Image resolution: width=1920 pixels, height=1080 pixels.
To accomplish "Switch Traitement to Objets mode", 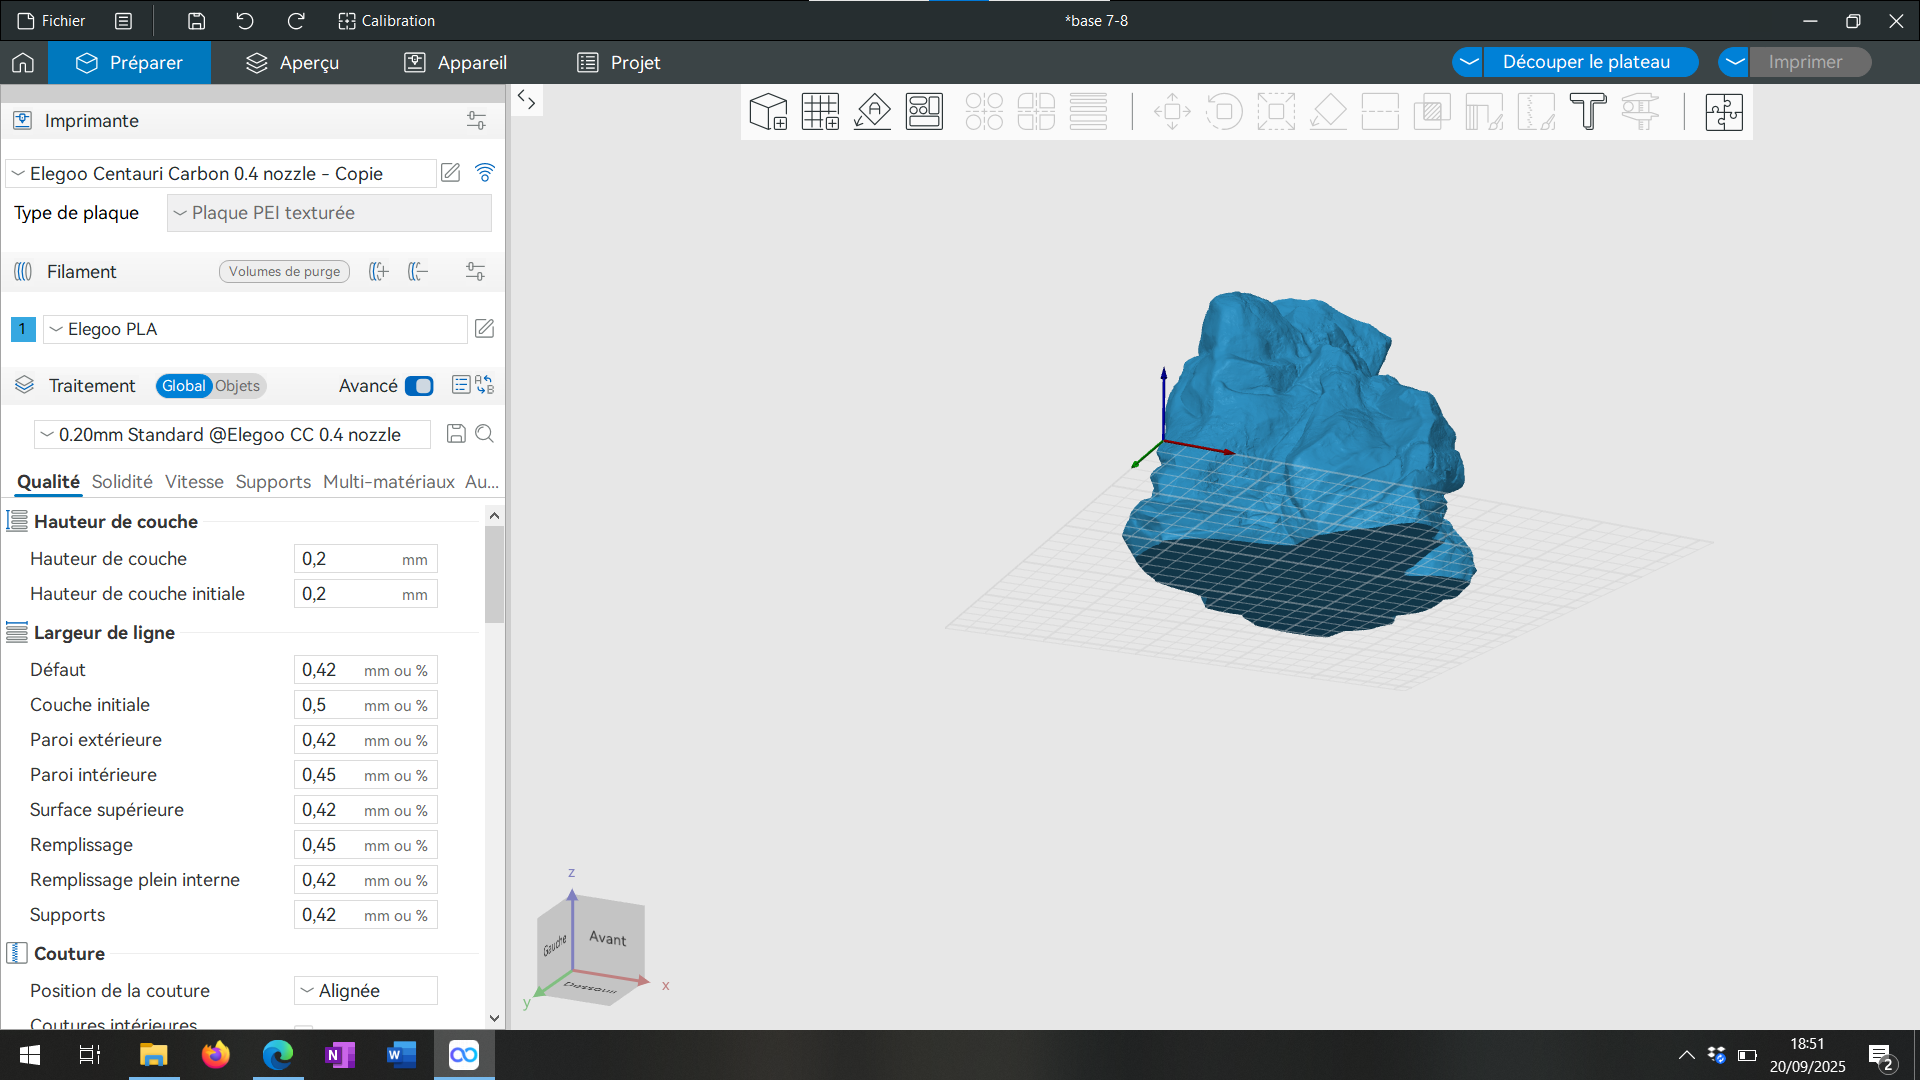I will click(x=238, y=386).
